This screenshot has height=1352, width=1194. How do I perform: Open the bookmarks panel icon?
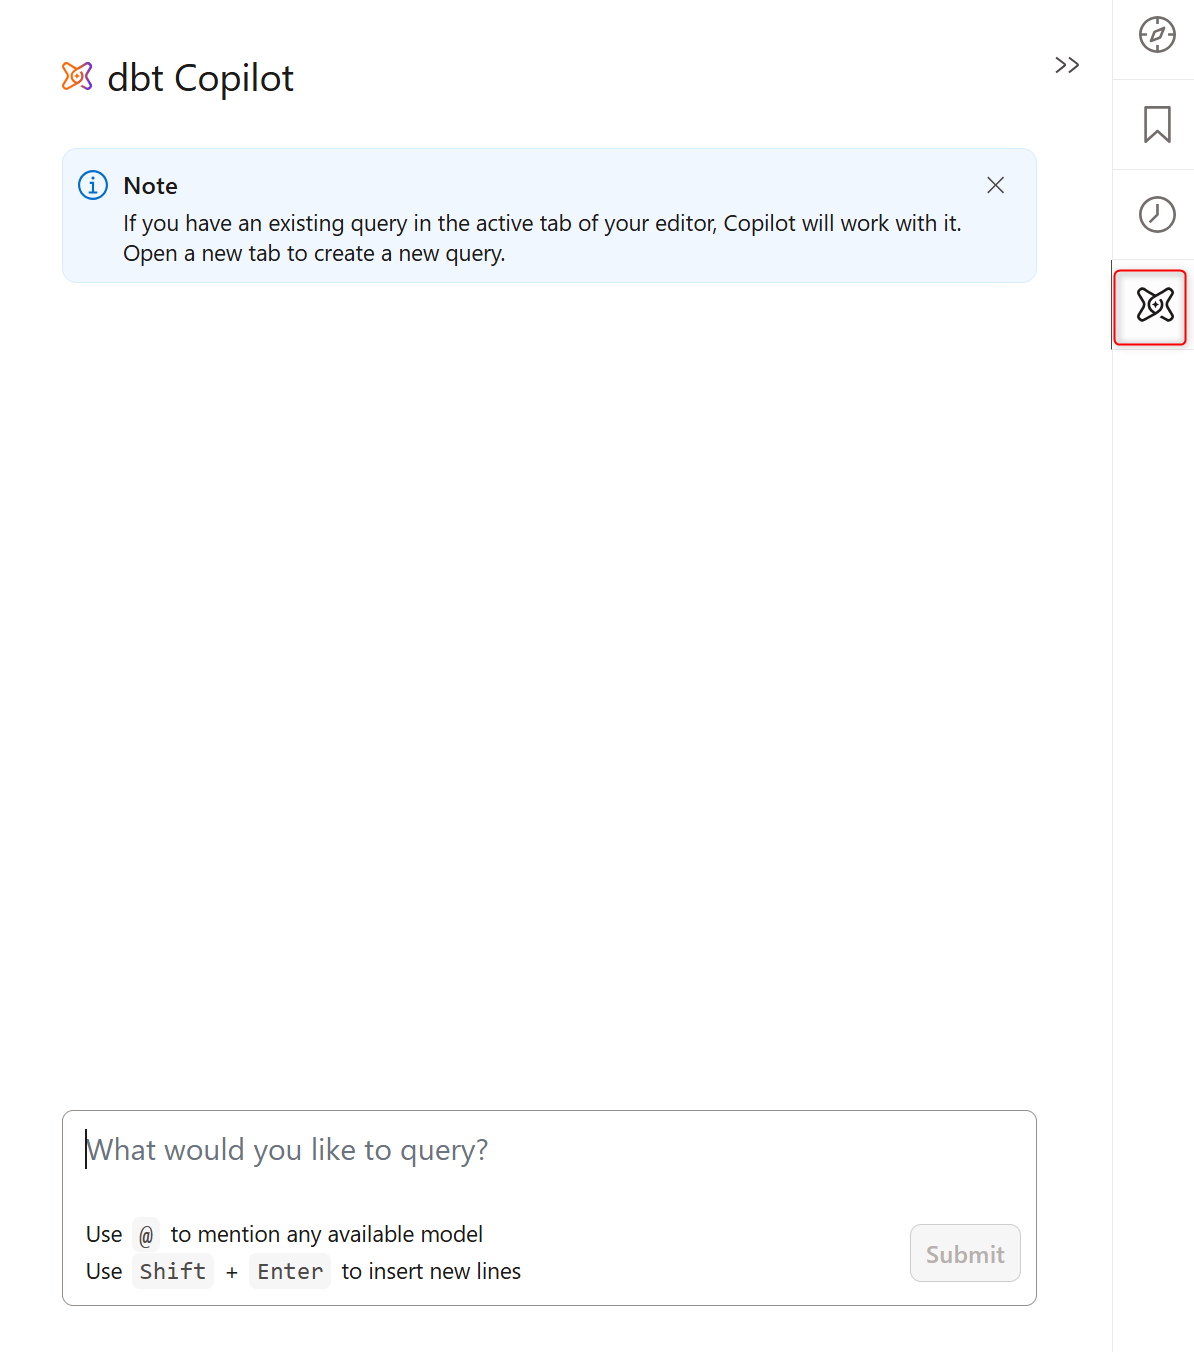(x=1157, y=125)
